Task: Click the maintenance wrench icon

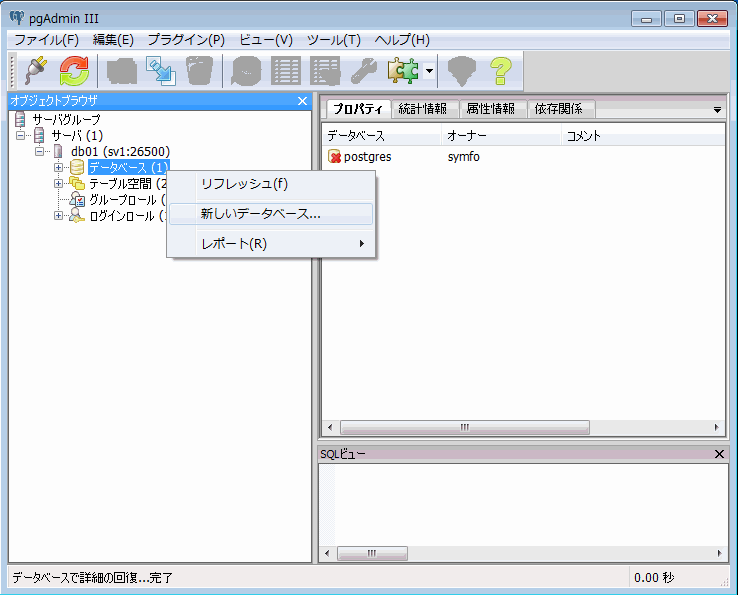Action: coord(364,71)
